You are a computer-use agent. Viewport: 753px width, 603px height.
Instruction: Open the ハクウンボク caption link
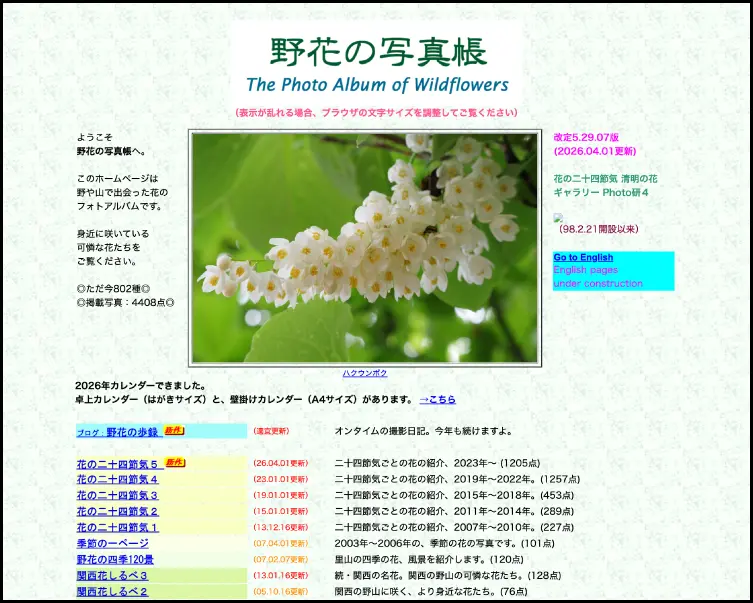click(x=365, y=373)
